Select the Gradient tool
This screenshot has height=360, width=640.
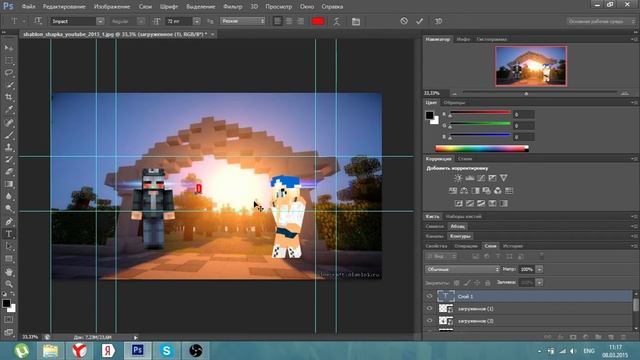pos(9,184)
